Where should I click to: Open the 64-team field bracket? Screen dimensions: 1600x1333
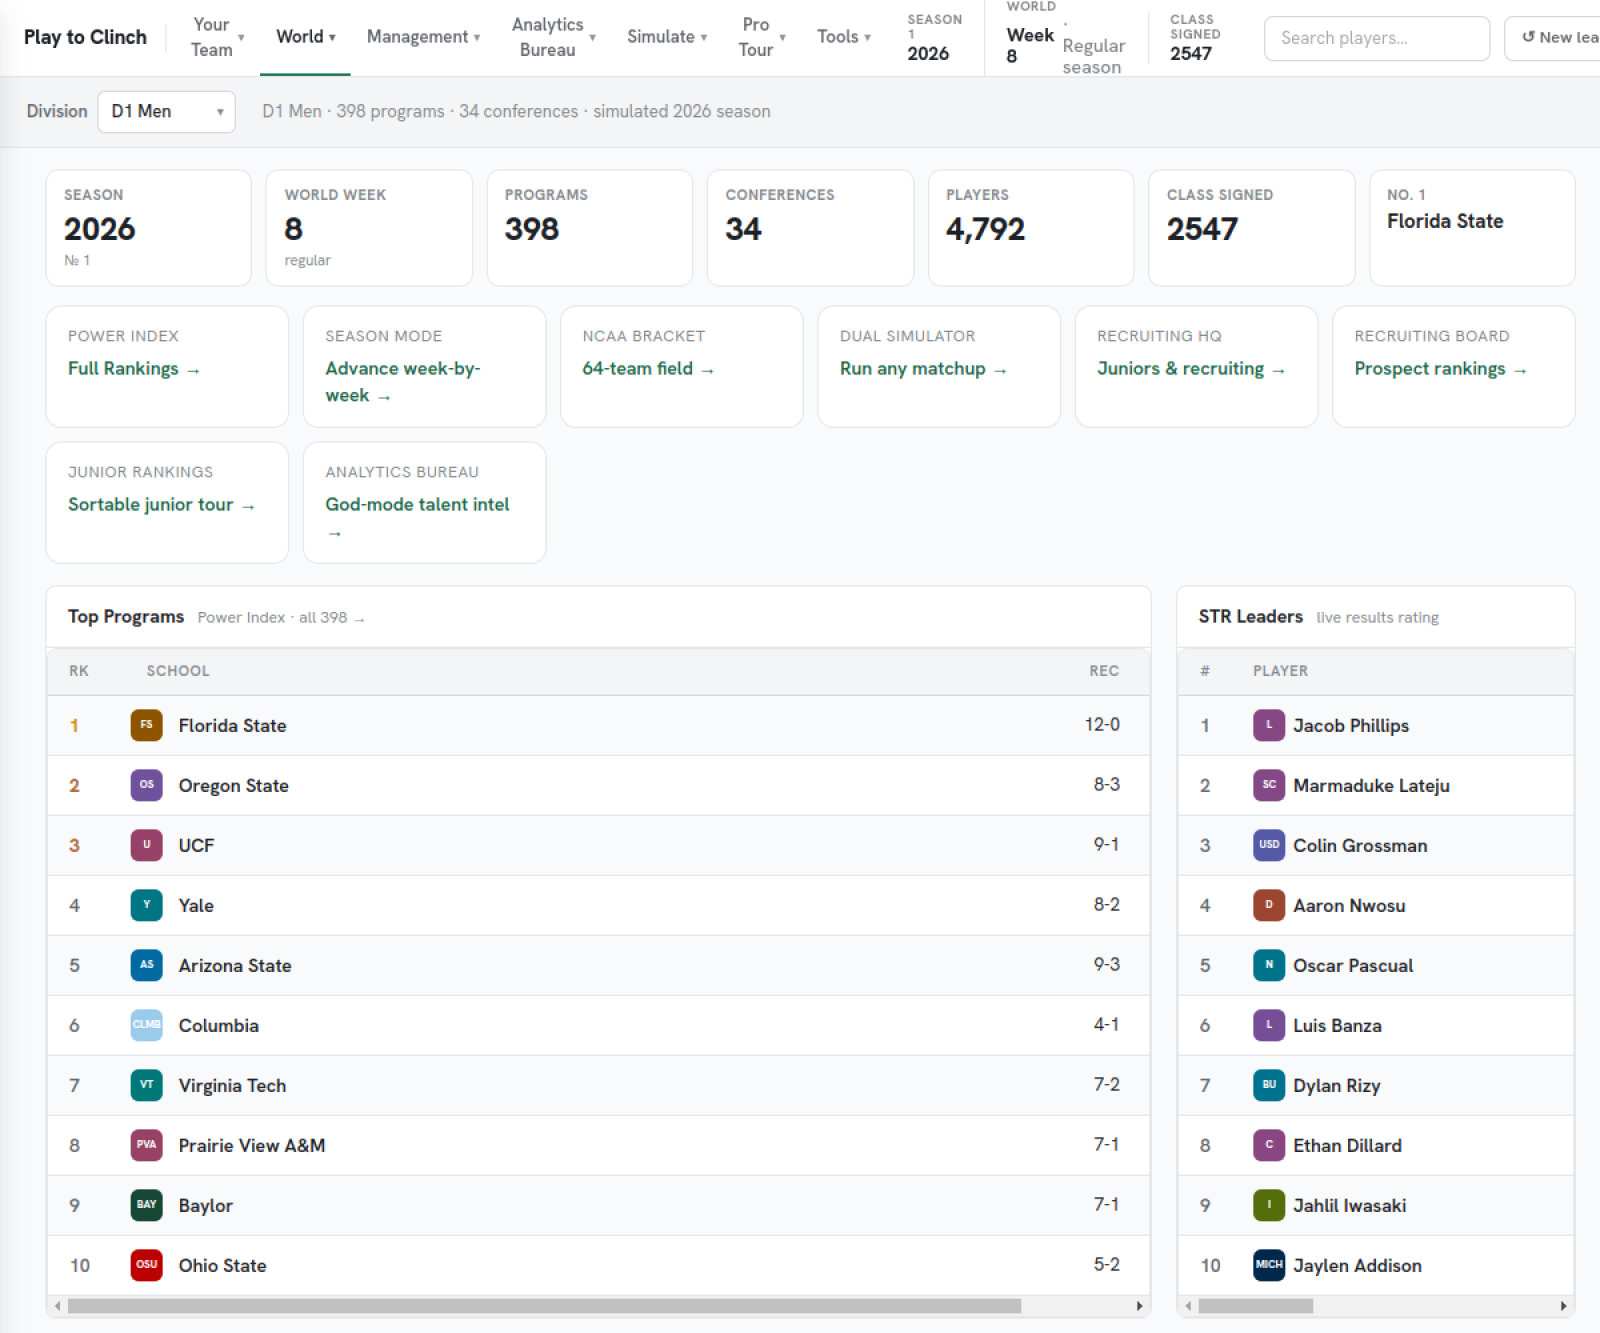coord(648,369)
